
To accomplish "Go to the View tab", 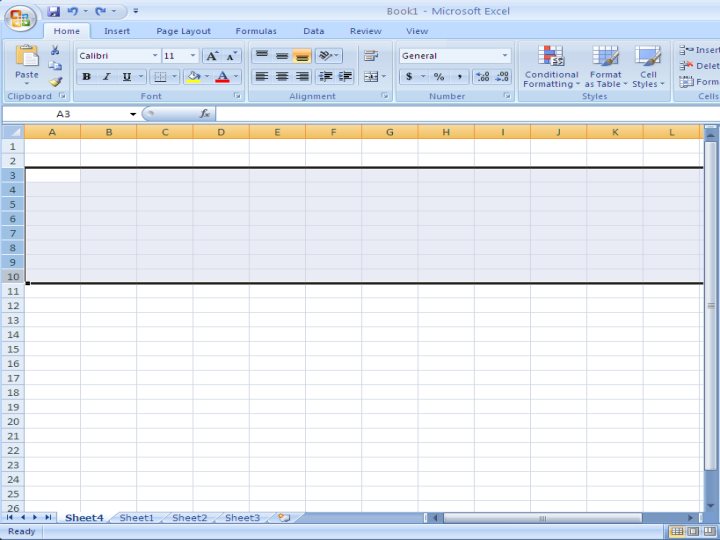I will point(416,31).
